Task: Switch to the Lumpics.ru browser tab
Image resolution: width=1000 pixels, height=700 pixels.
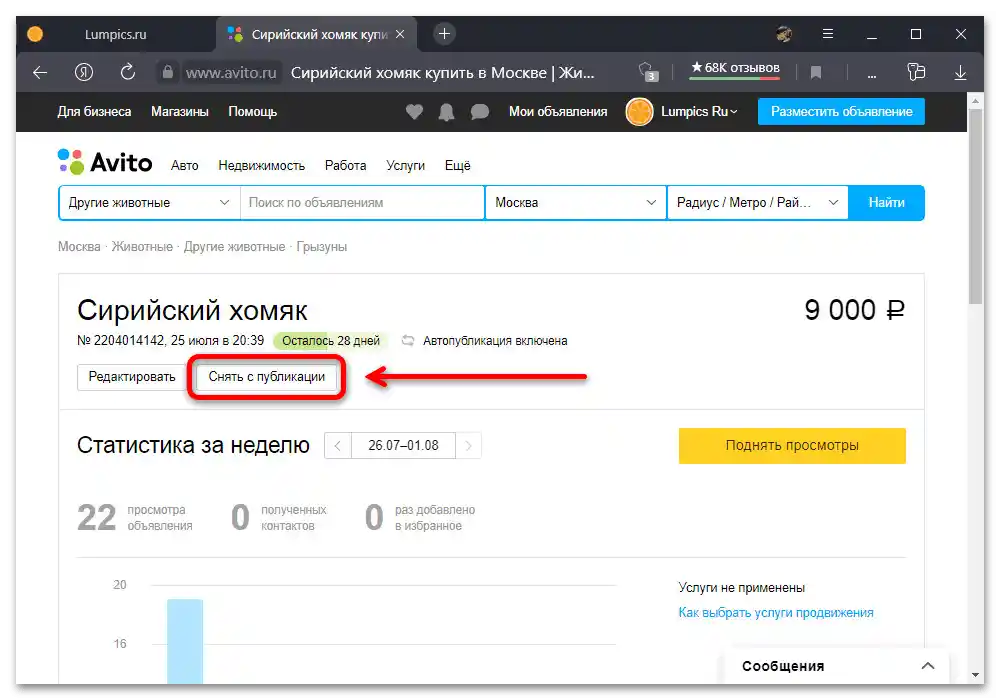Action: click(115, 33)
